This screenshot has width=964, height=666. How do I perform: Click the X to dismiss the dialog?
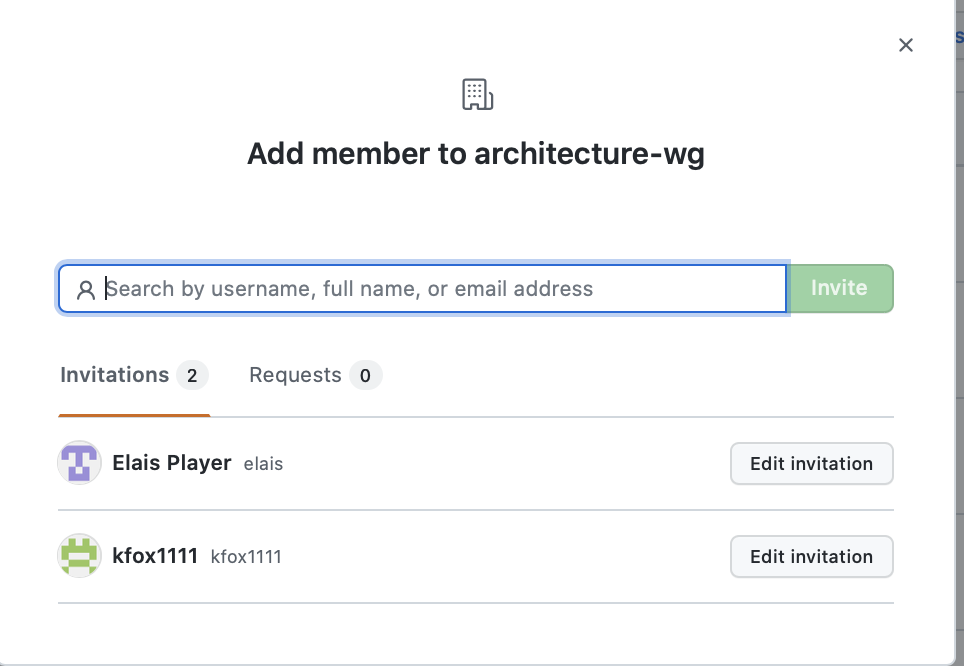905,45
